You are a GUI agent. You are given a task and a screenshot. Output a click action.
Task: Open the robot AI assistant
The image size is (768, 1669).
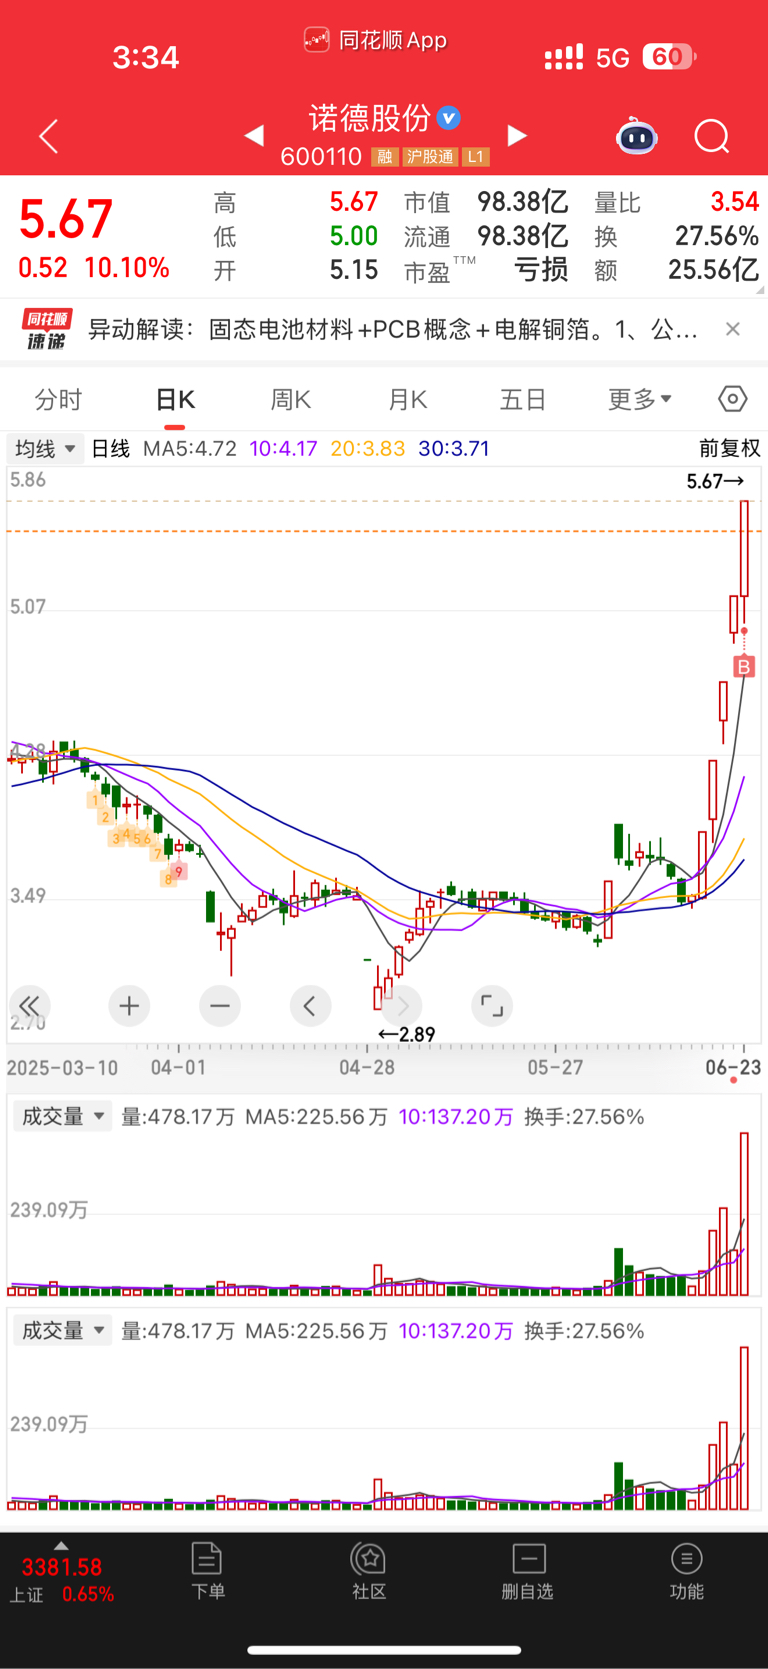pyautogui.click(x=637, y=136)
